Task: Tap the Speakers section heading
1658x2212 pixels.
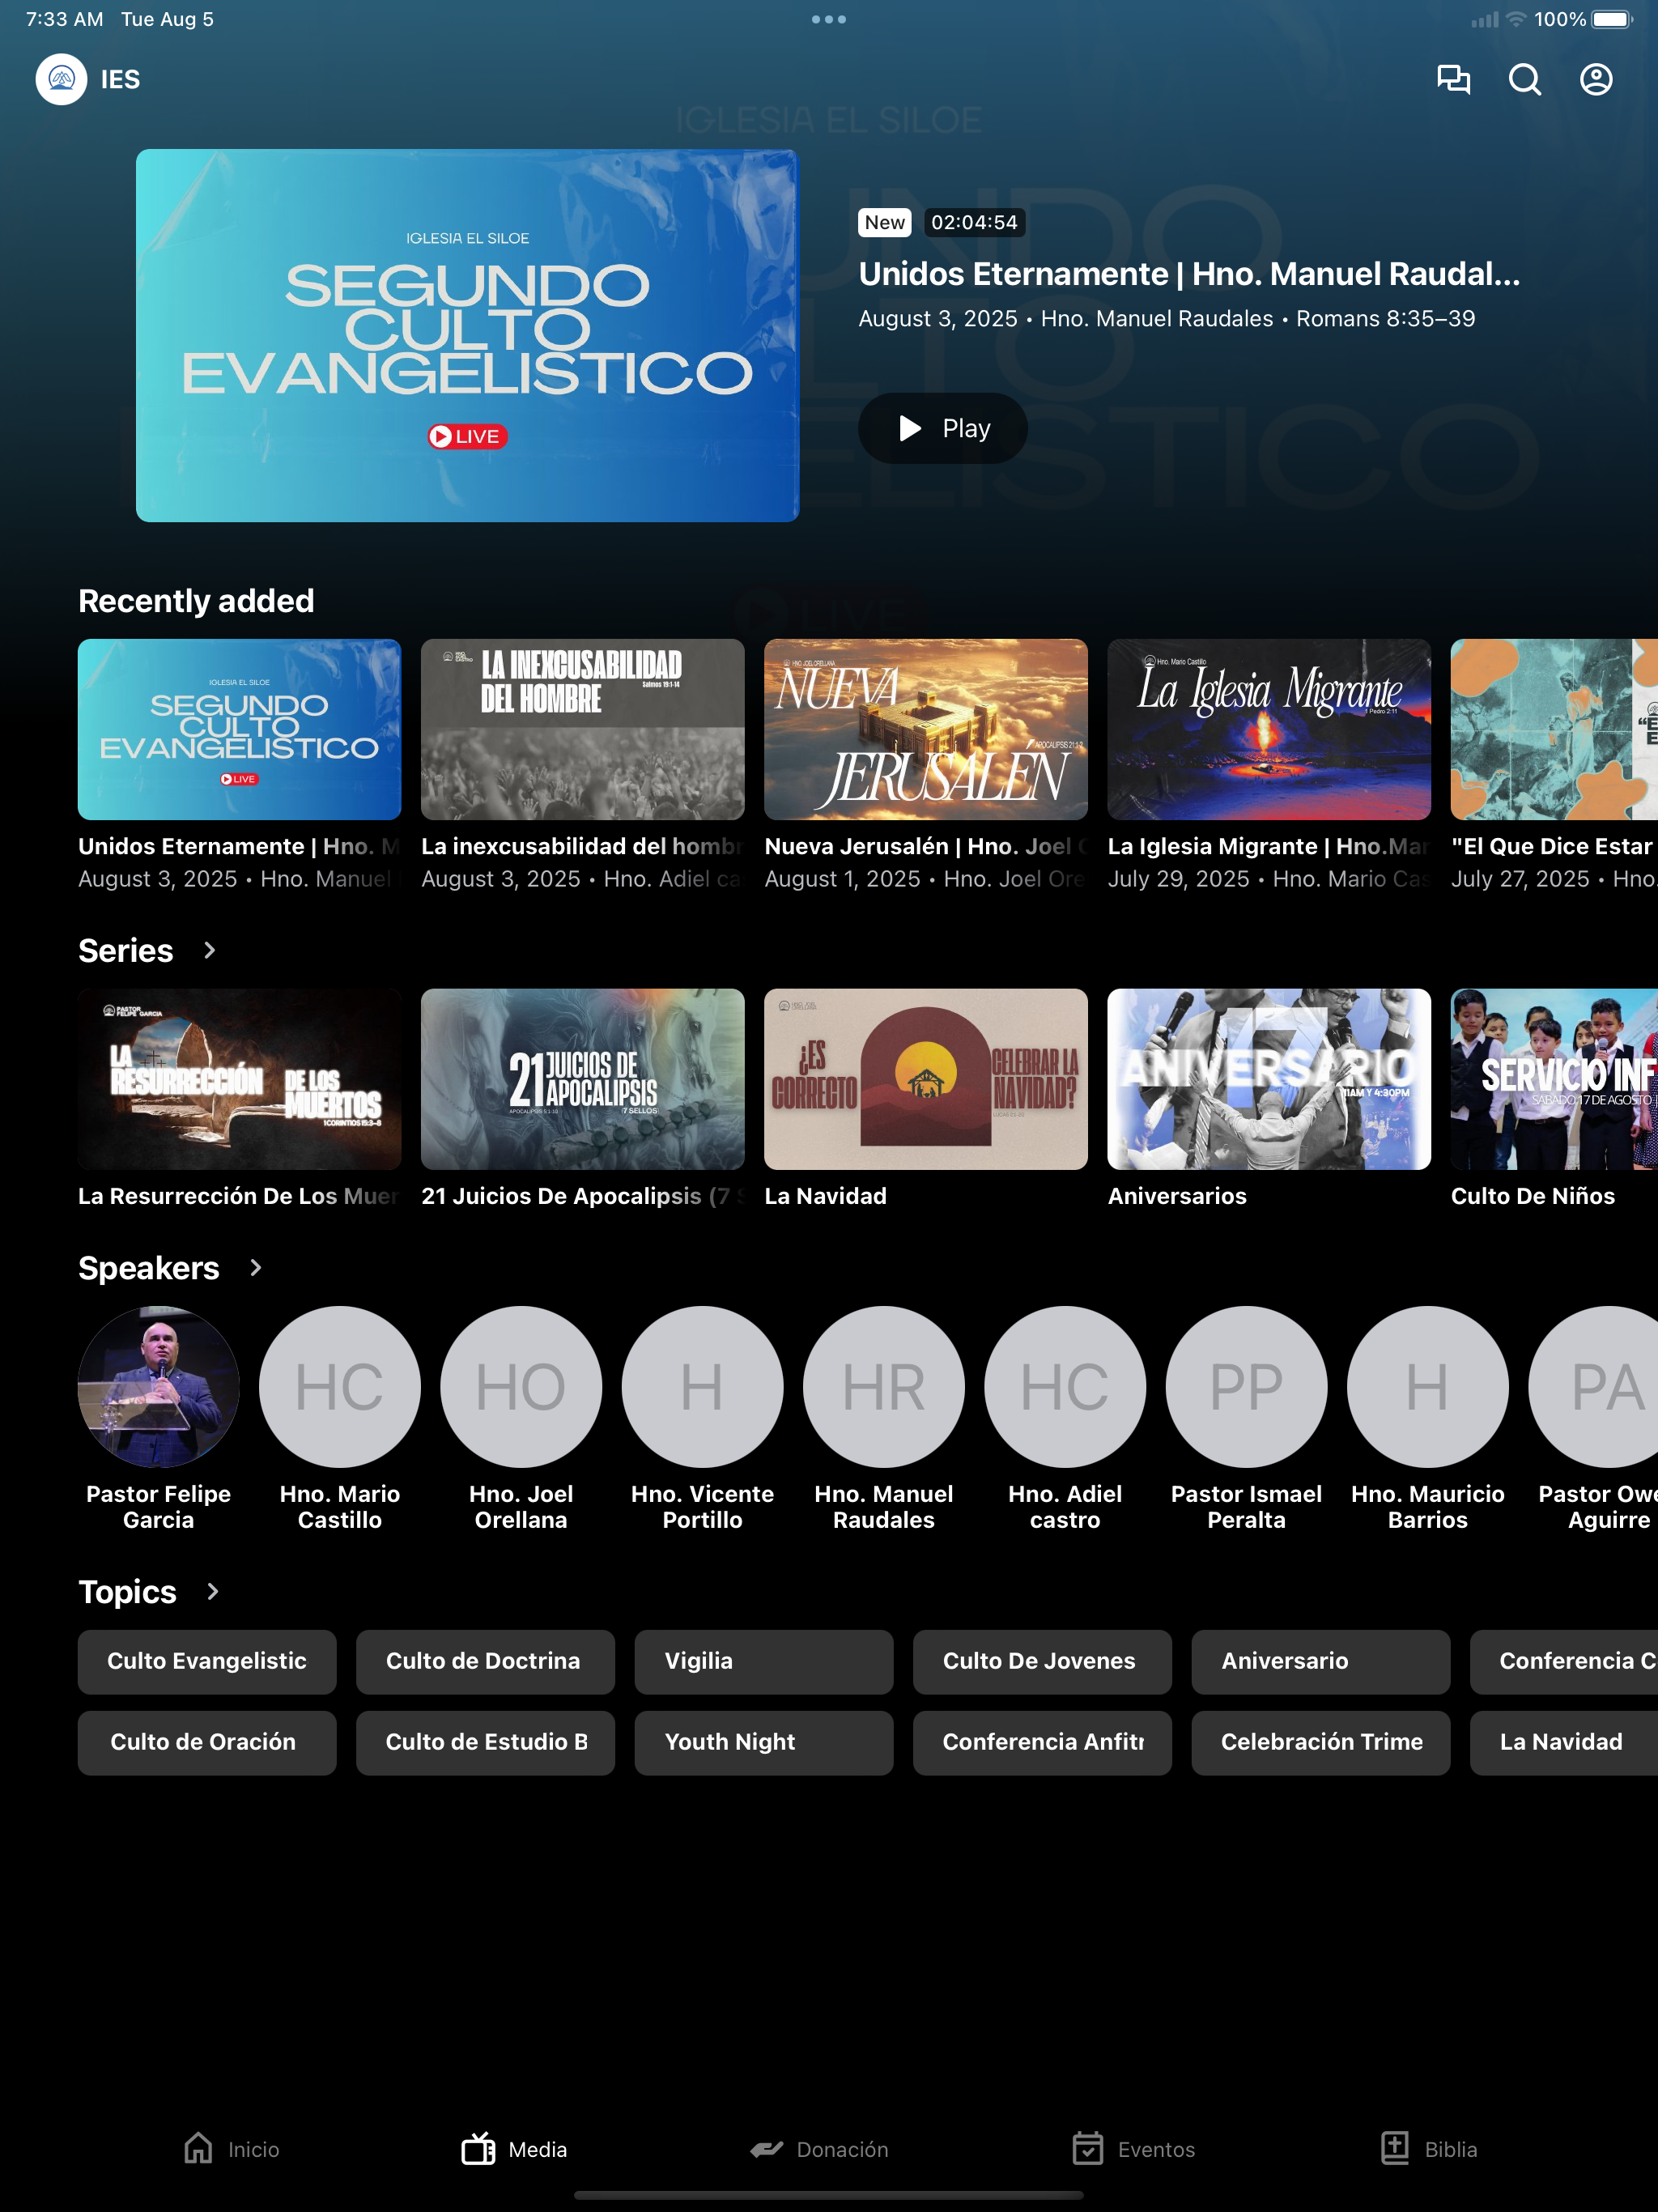Action: pyautogui.click(x=149, y=1268)
